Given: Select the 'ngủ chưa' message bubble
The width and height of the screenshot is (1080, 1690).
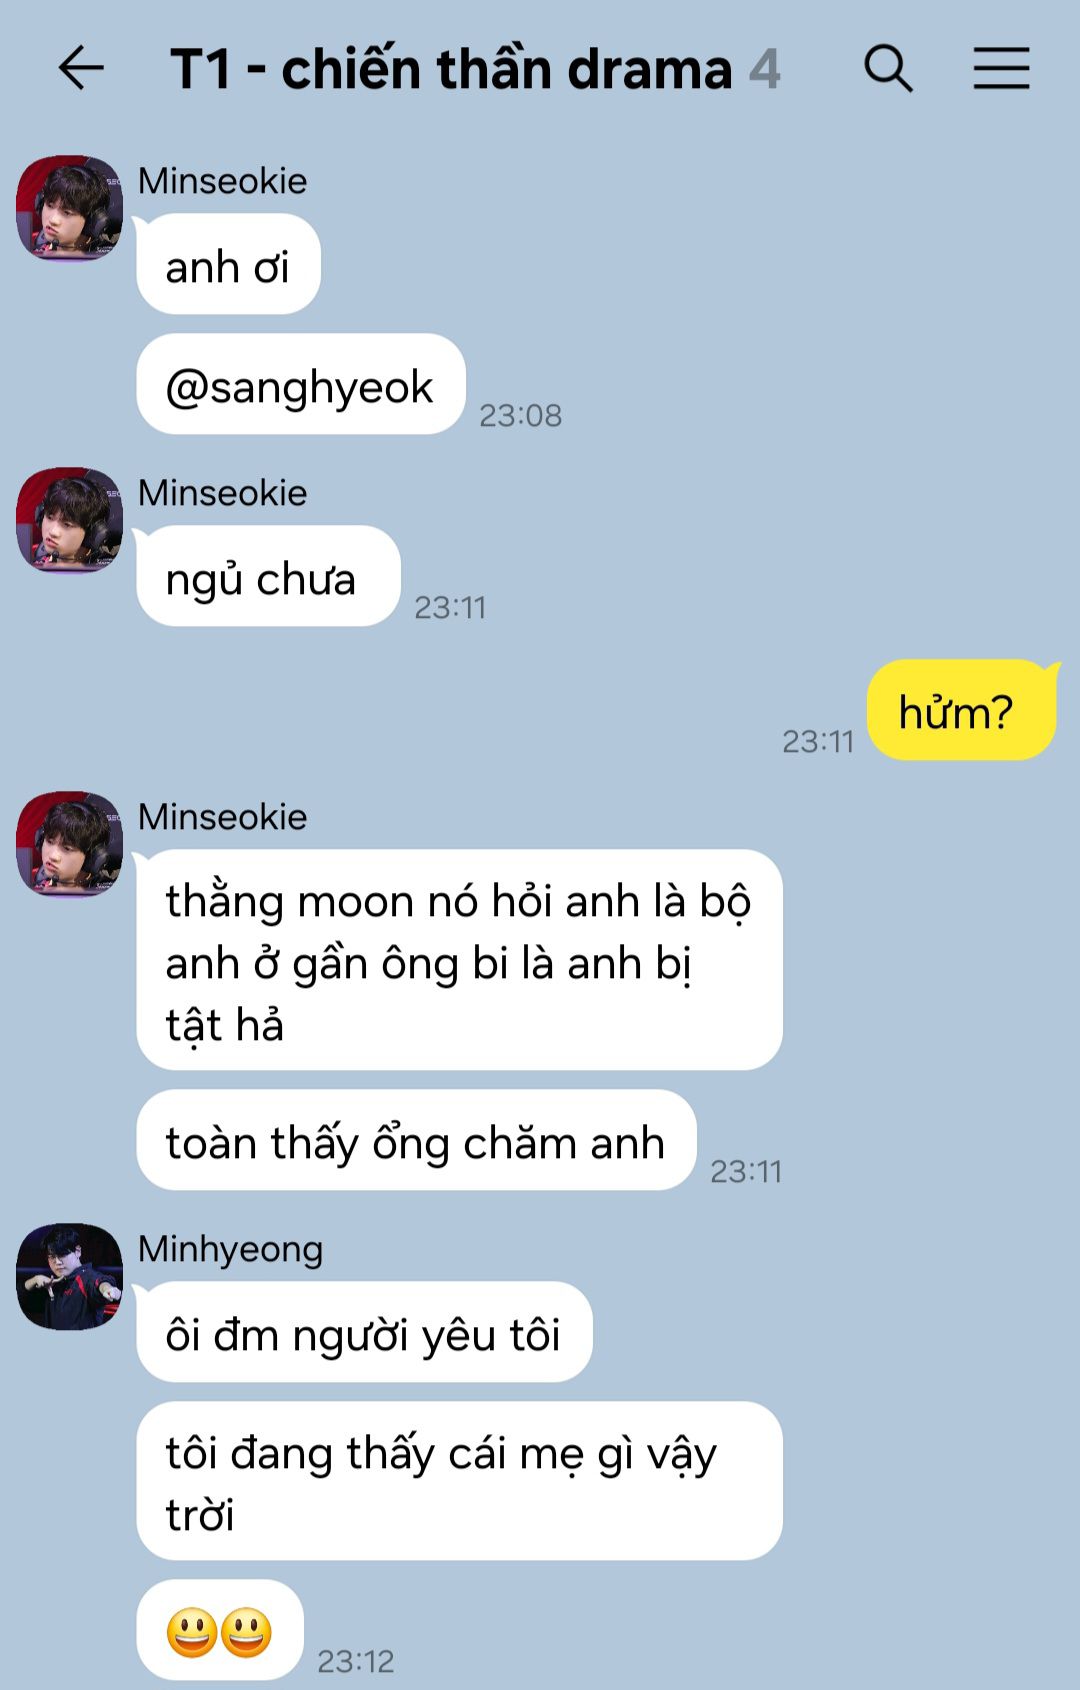Looking at the screenshot, I should pyautogui.click(x=268, y=576).
